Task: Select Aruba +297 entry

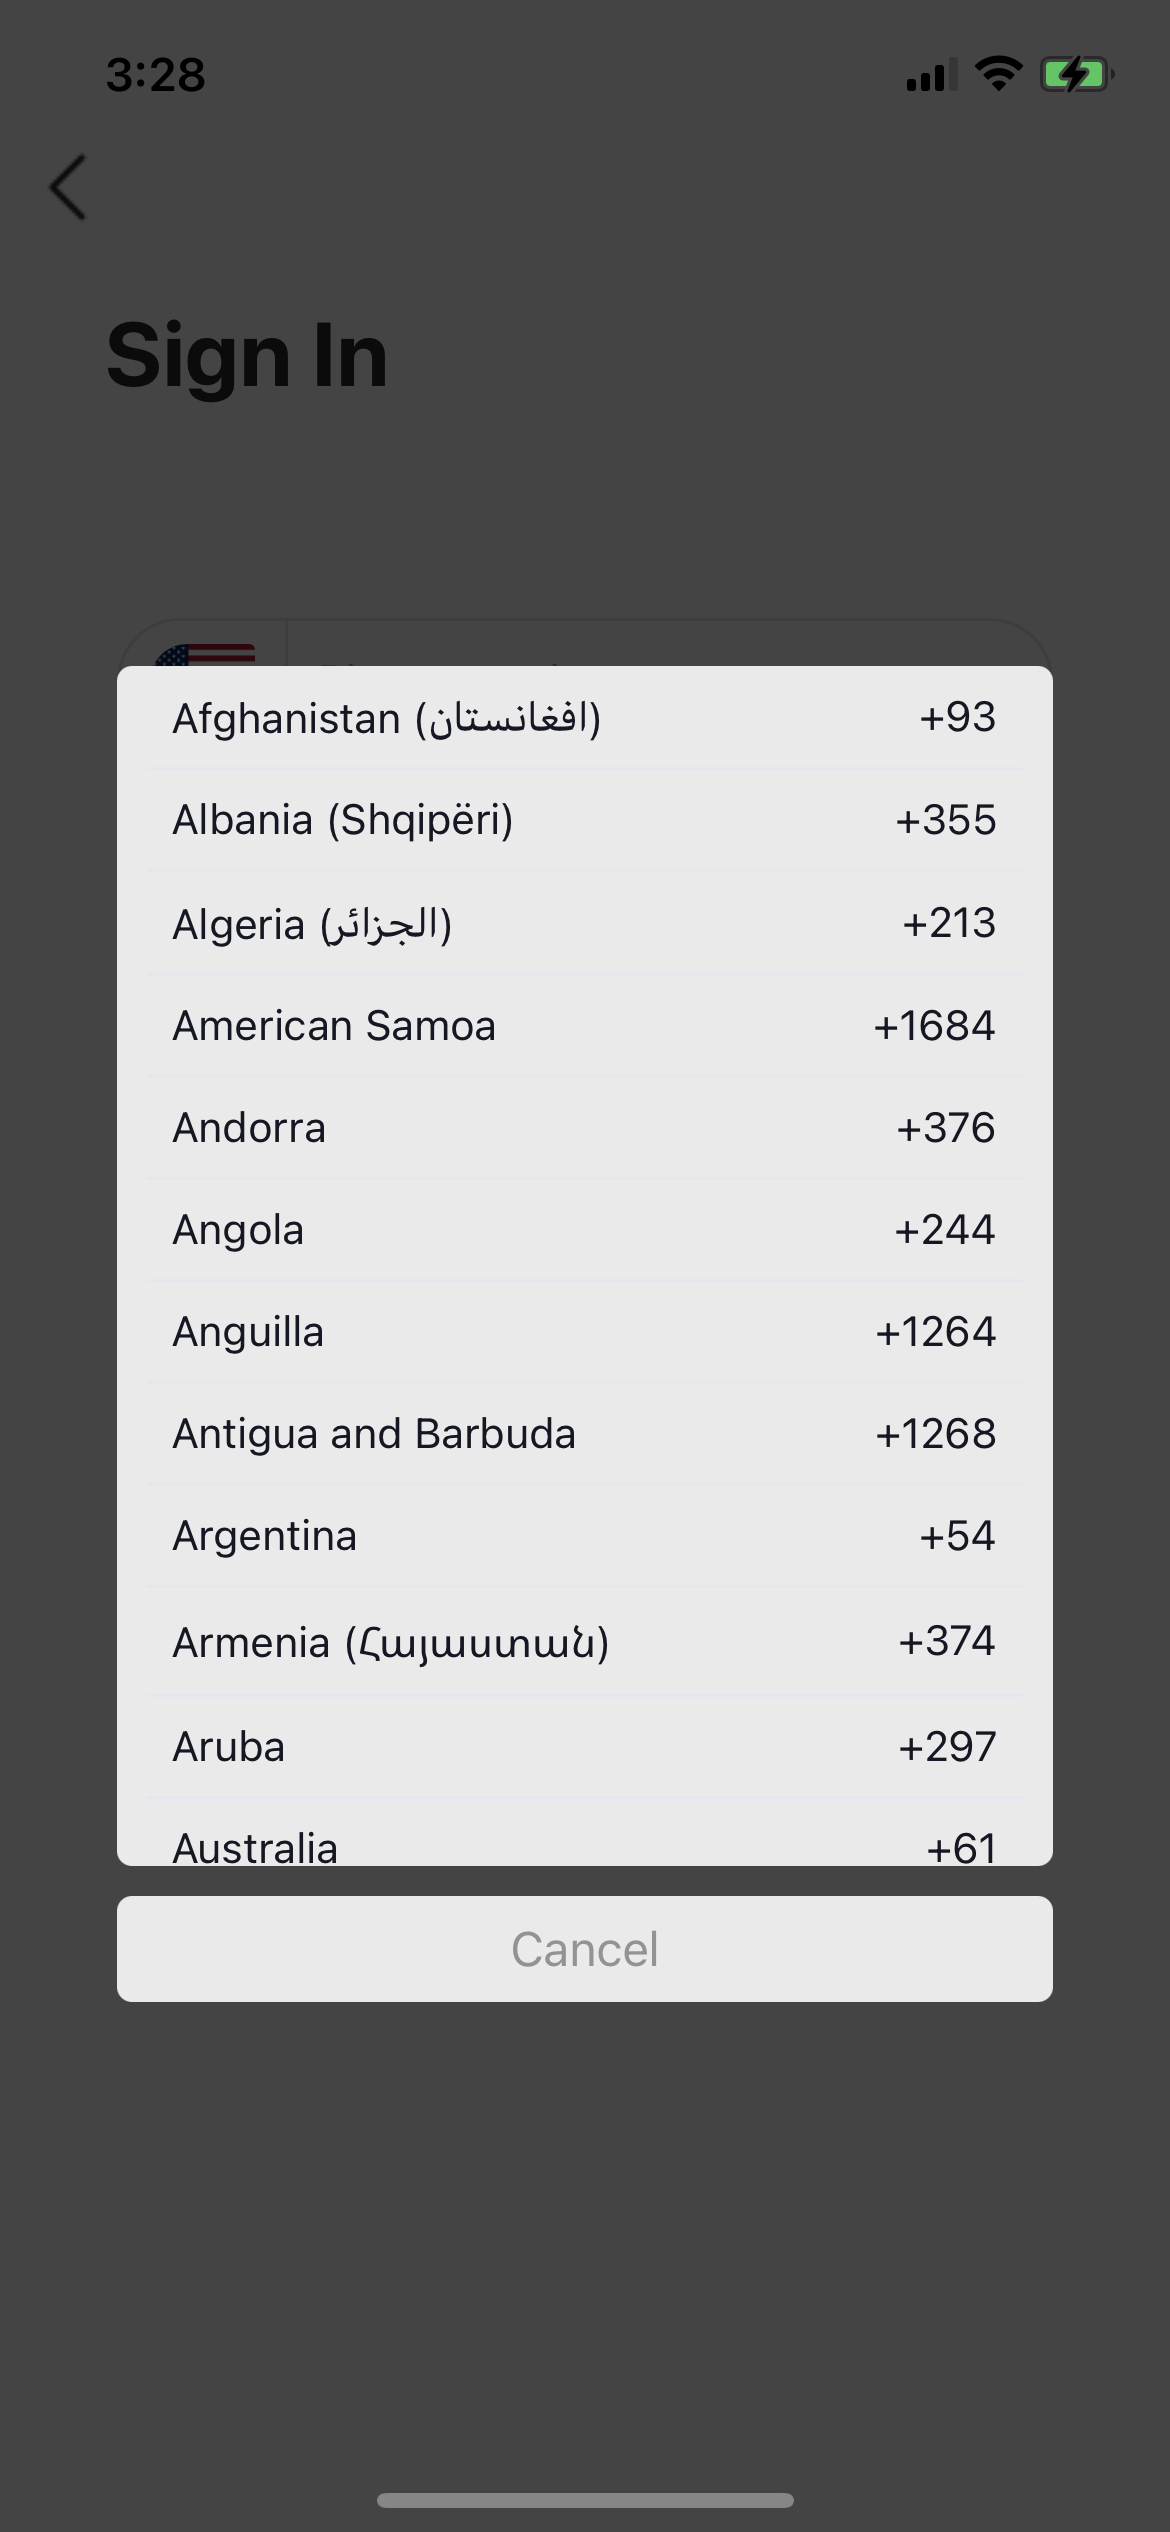Action: click(x=584, y=1747)
